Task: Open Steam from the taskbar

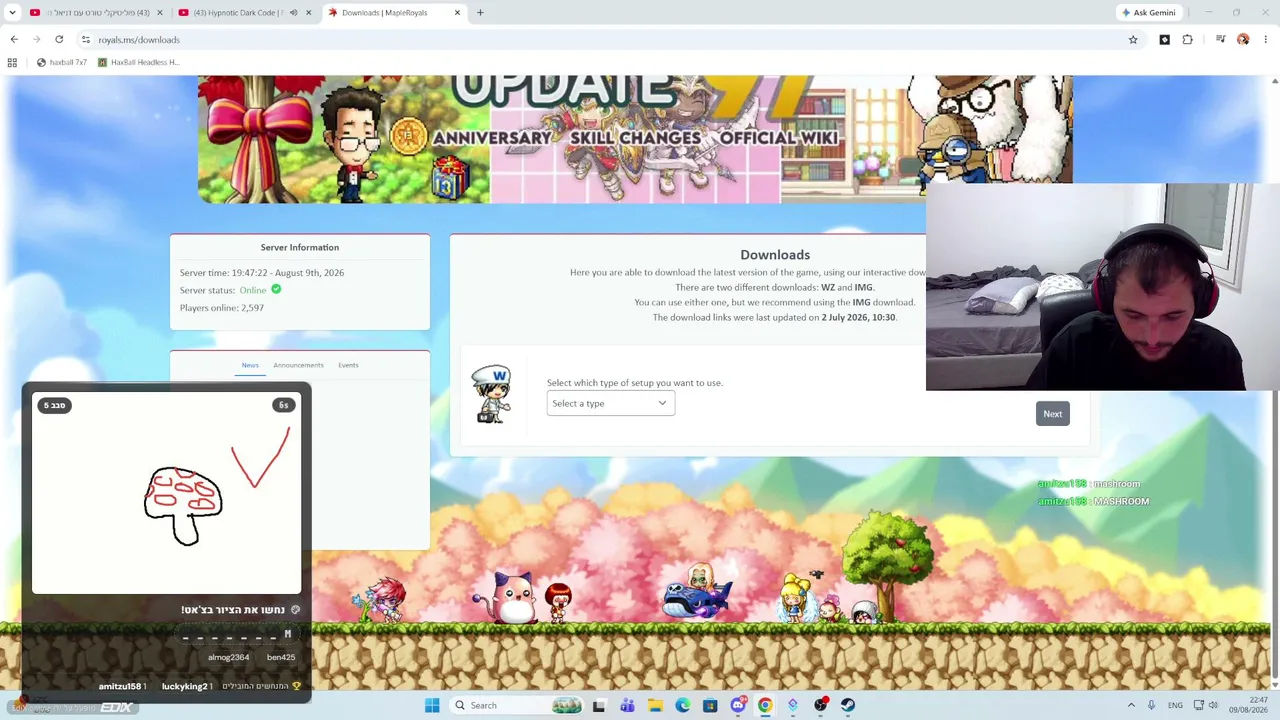Action: (848, 705)
